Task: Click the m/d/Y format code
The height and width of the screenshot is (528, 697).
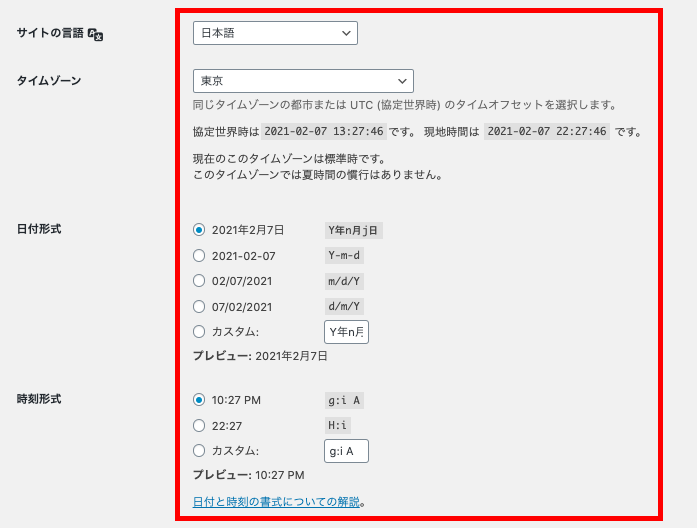Action: [x=345, y=281]
